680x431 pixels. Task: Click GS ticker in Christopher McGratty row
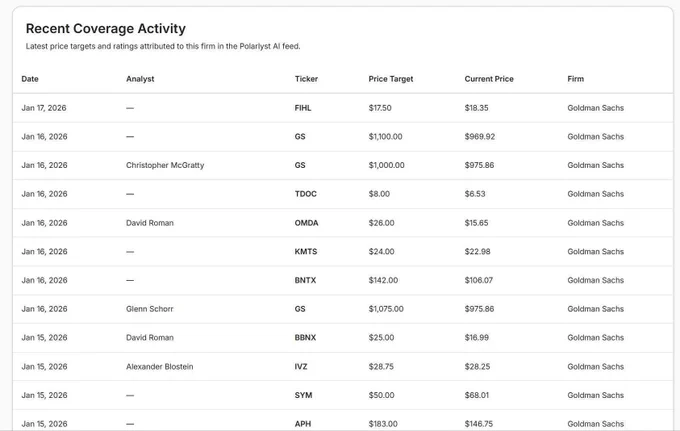coord(300,165)
